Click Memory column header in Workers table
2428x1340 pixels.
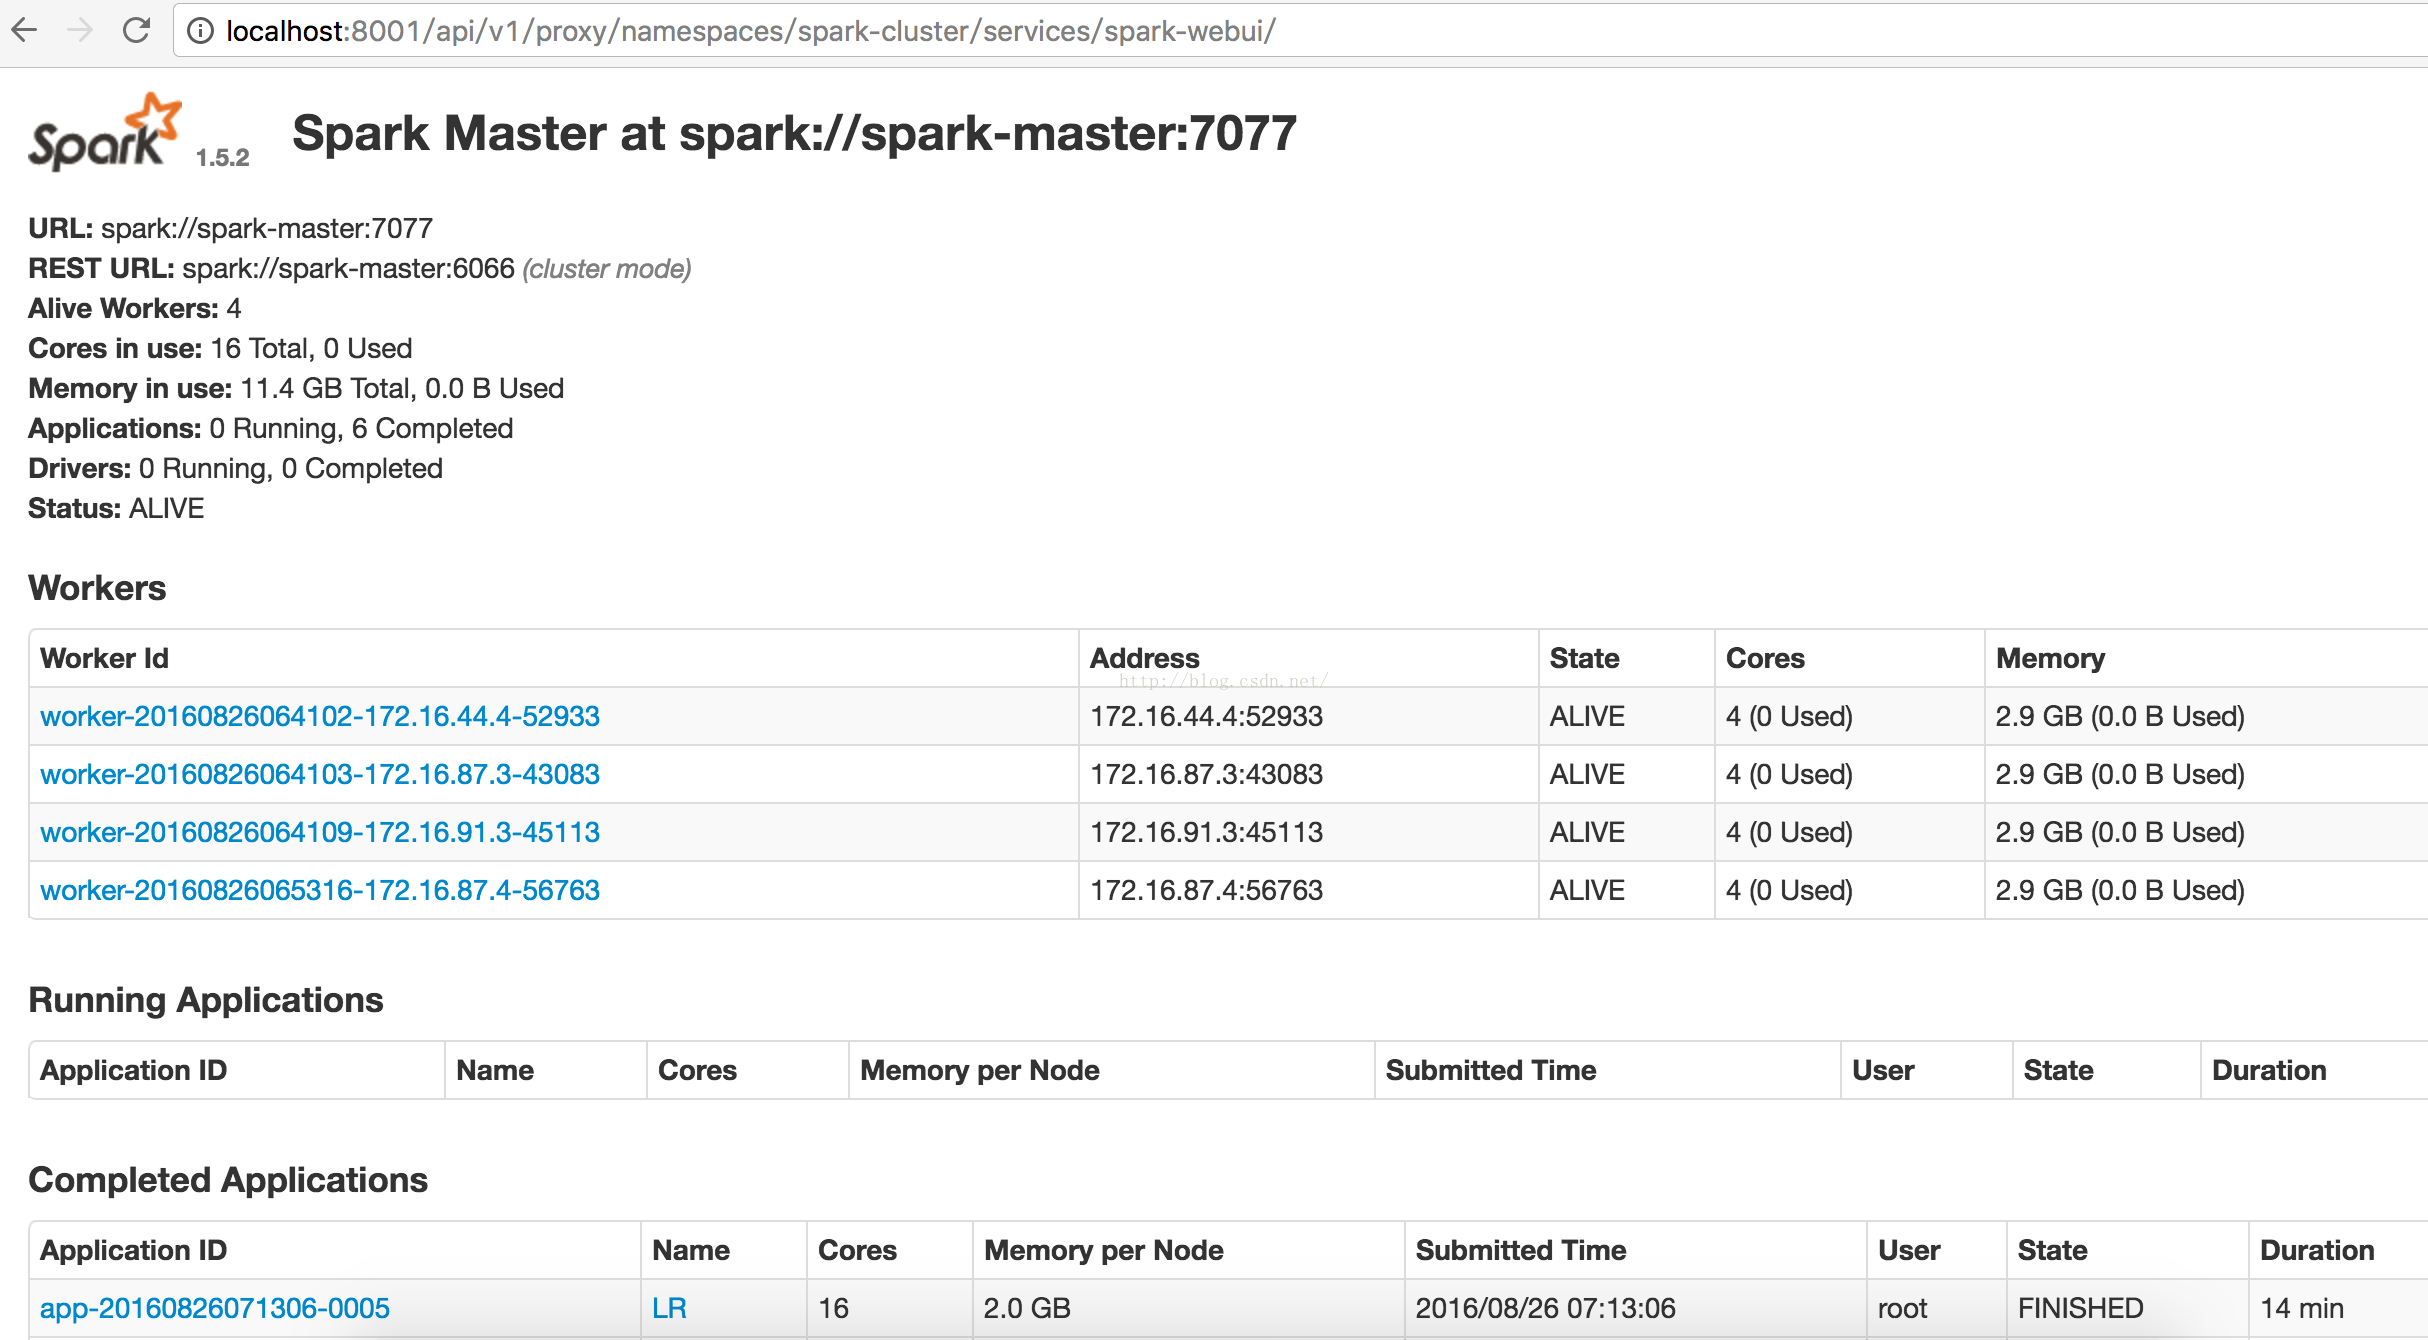point(2050,658)
